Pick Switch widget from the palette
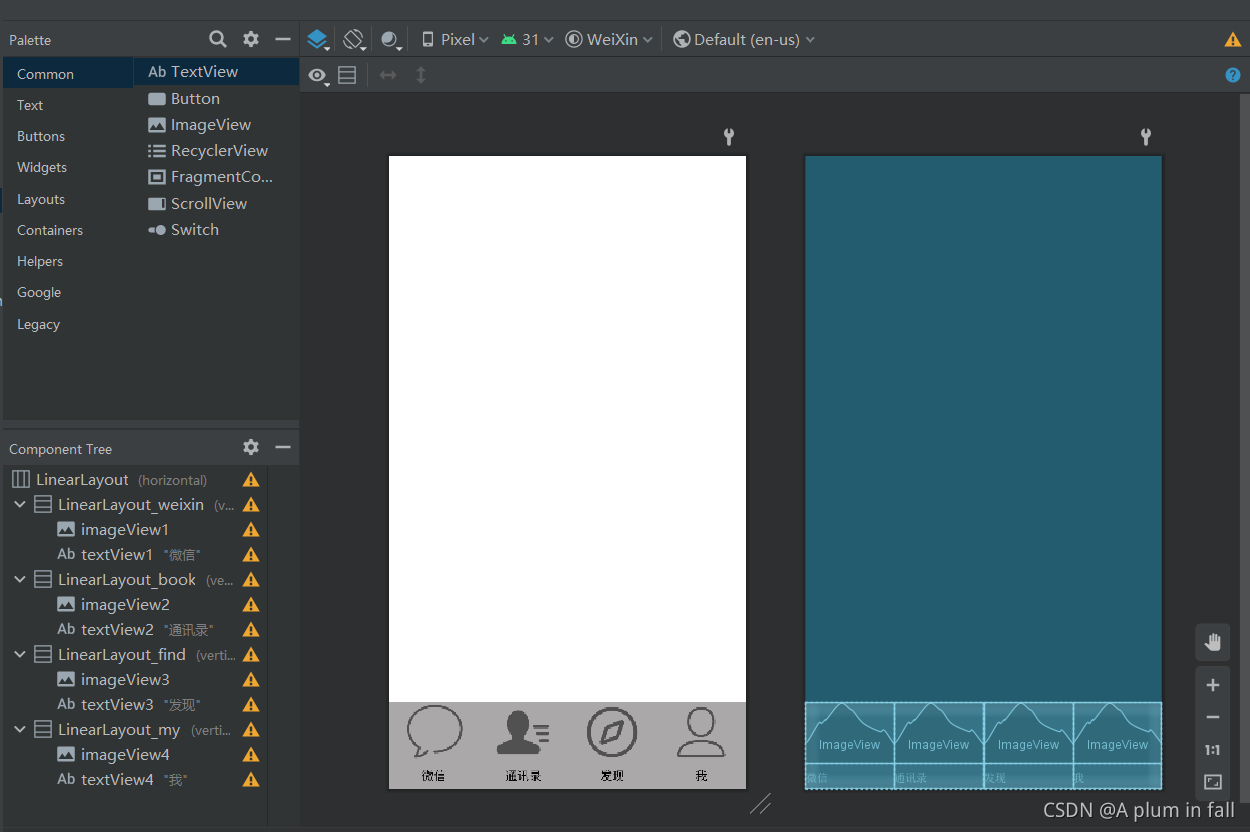The height and width of the screenshot is (832, 1250). pos(216,229)
